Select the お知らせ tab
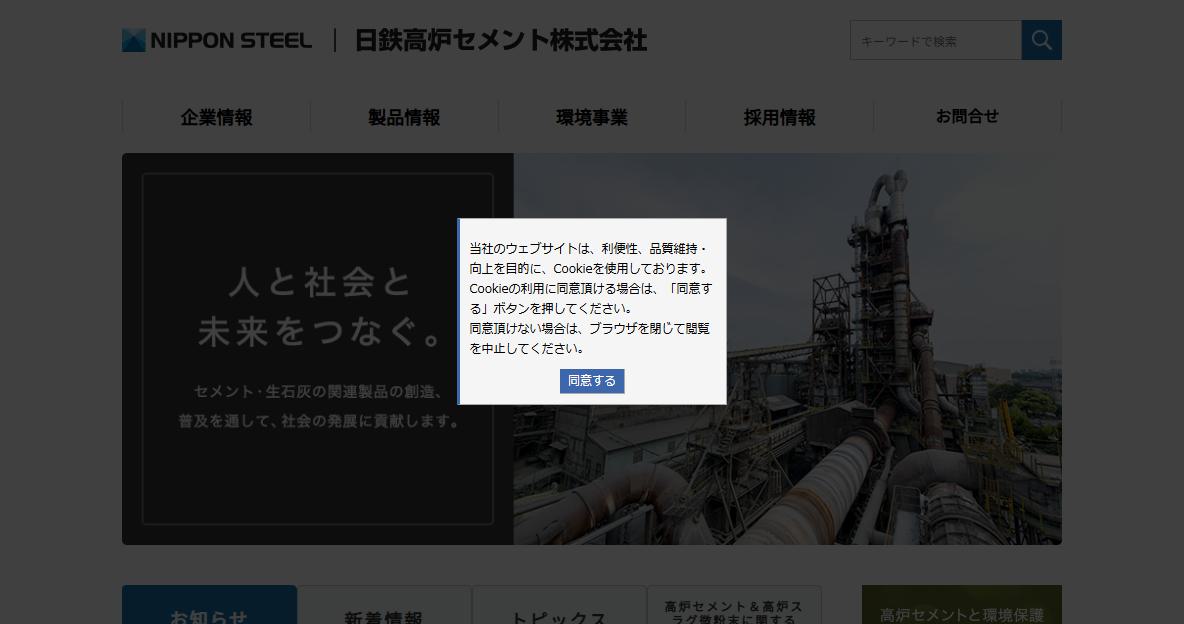1184x624 pixels. pyautogui.click(x=209, y=605)
